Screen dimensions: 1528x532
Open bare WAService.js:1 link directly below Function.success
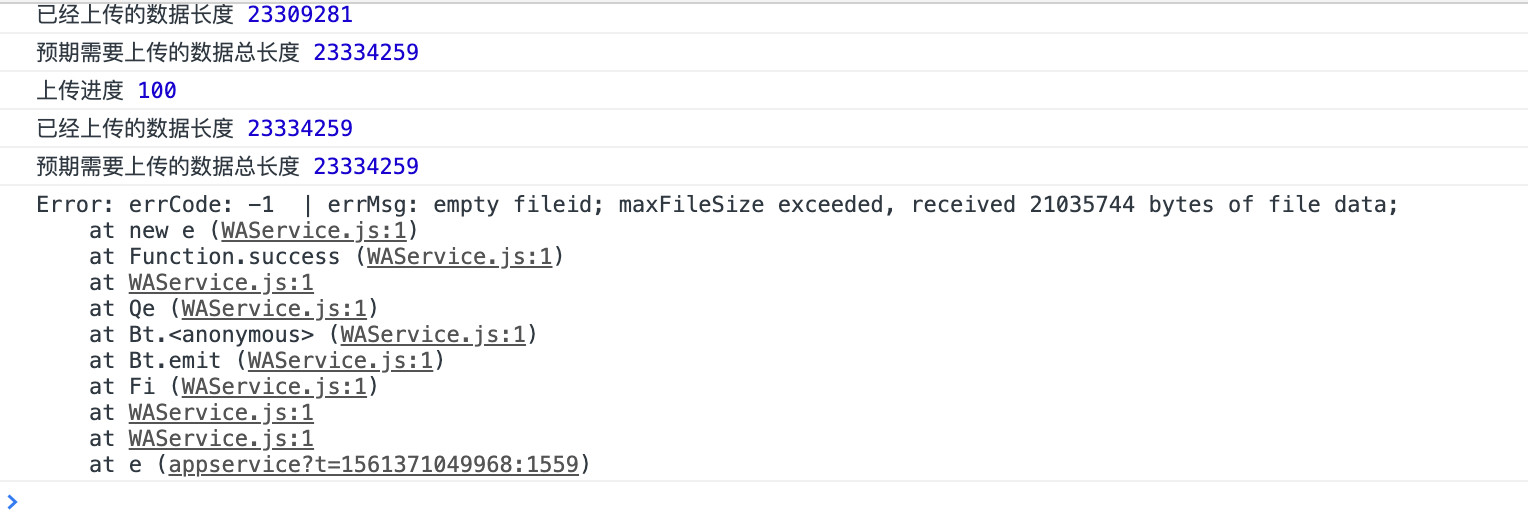[x=221, y=283]
